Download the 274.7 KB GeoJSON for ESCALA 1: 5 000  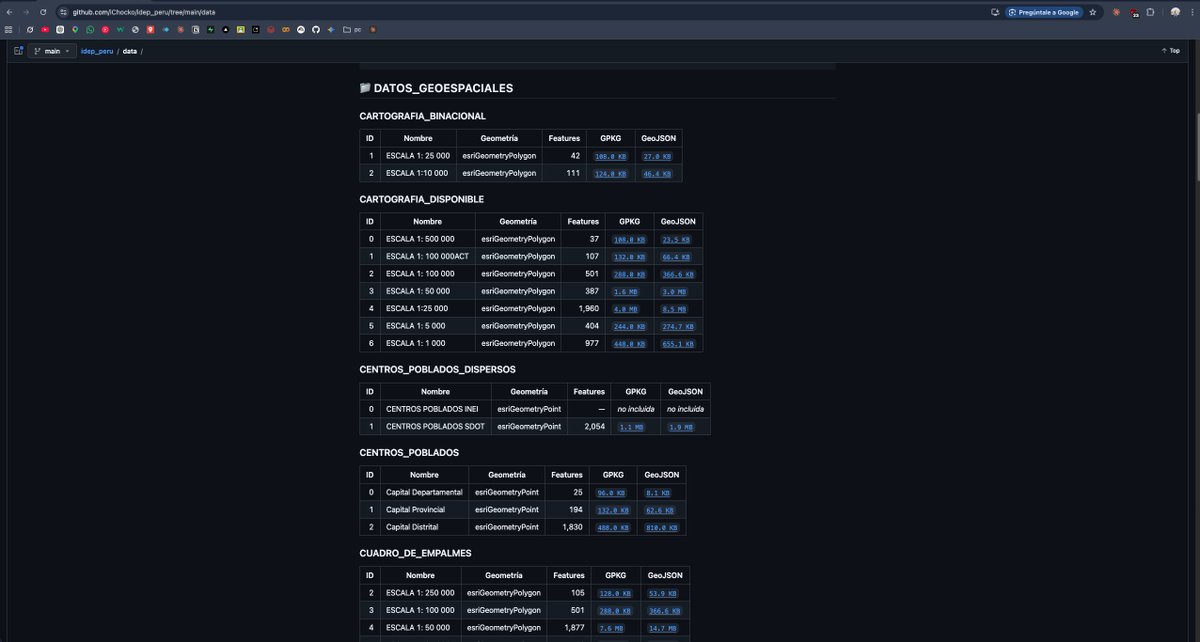point(677,326)
